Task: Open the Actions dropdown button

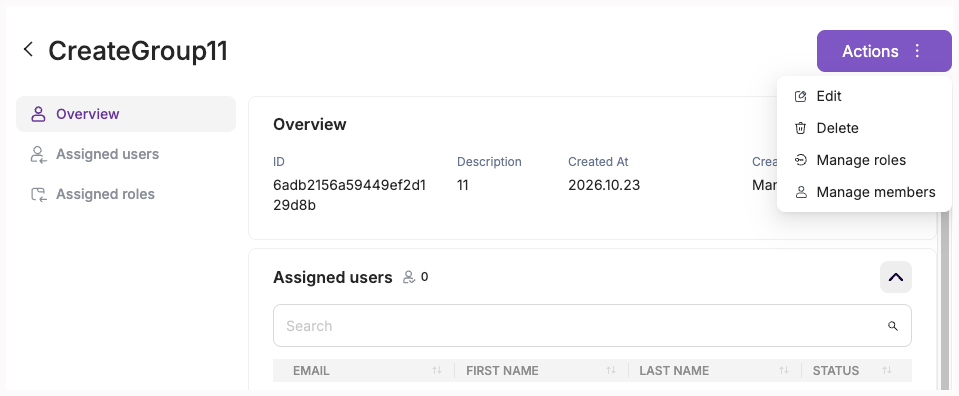Action: [884, 51]
